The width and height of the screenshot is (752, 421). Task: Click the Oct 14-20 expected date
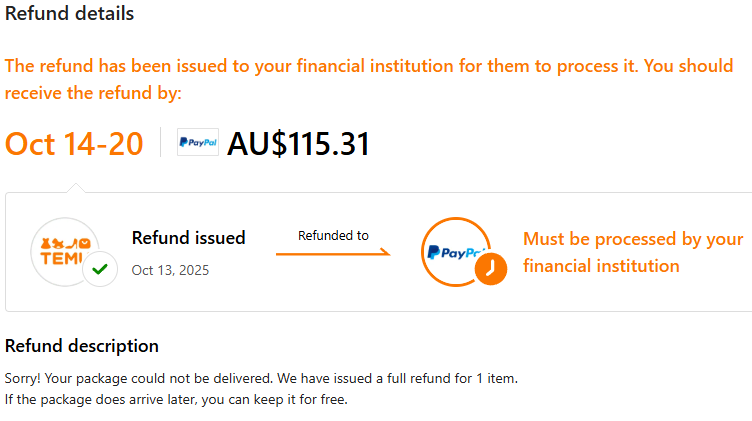(x=74, y=143)
